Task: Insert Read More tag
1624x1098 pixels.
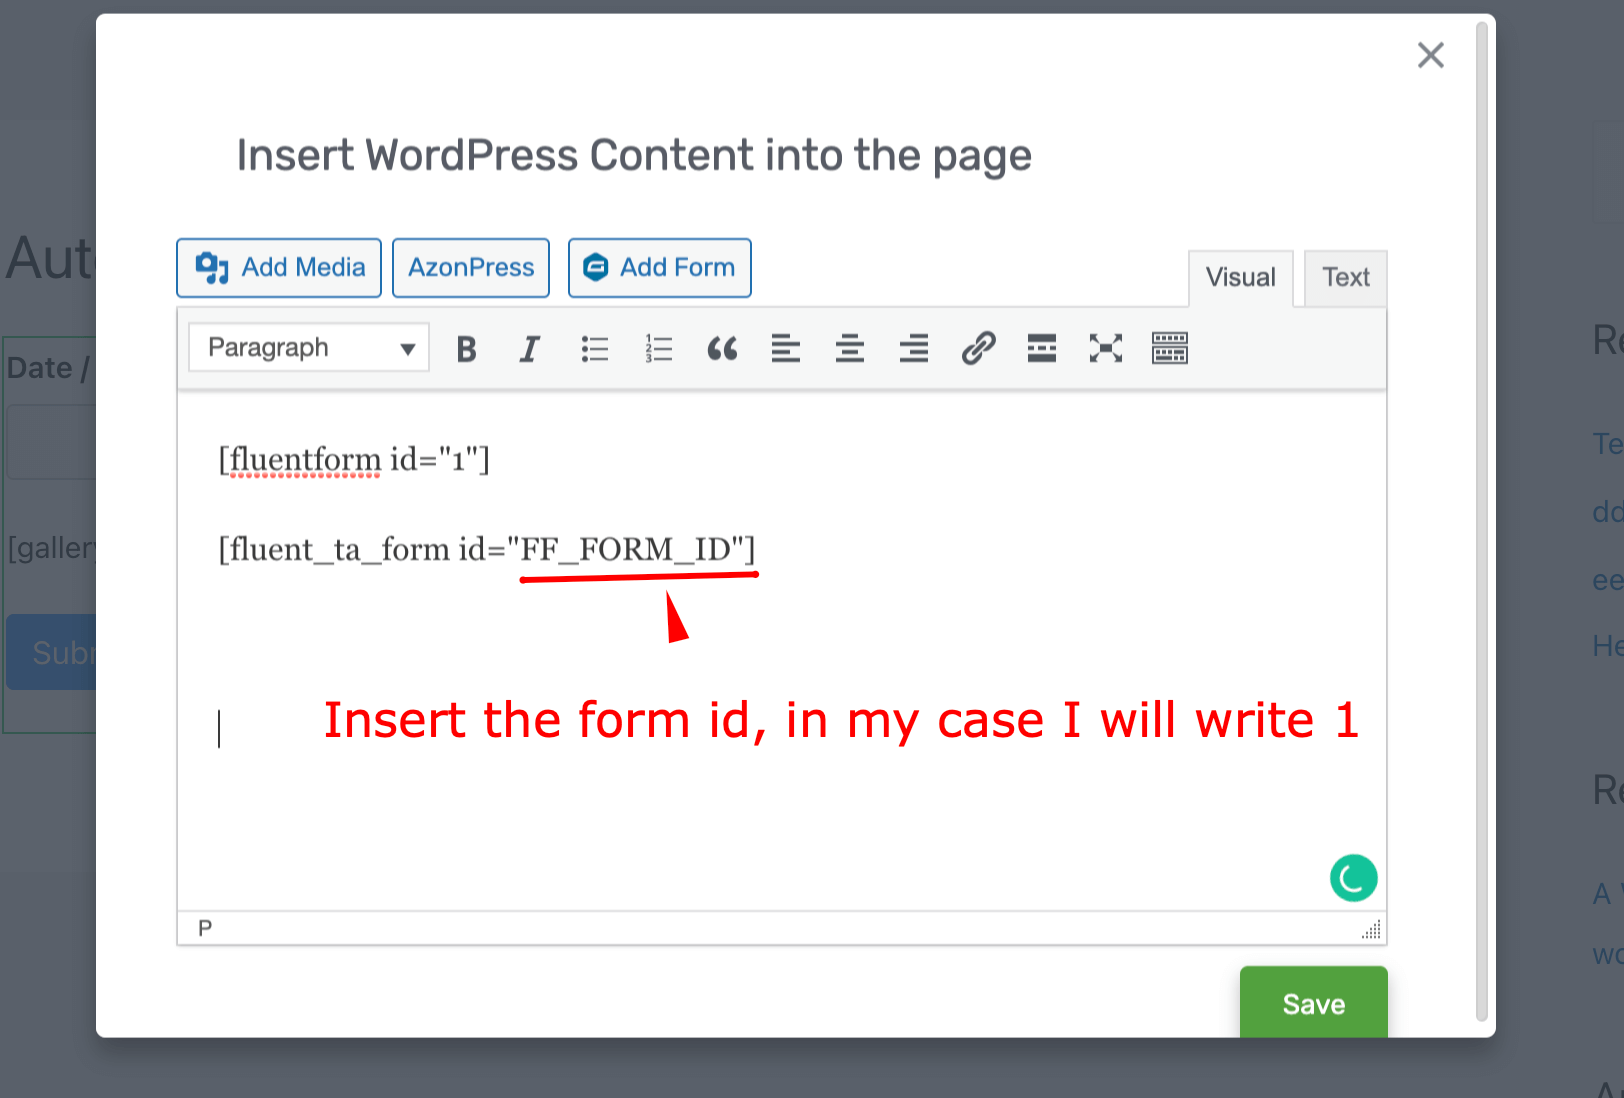Action: 1042,349
